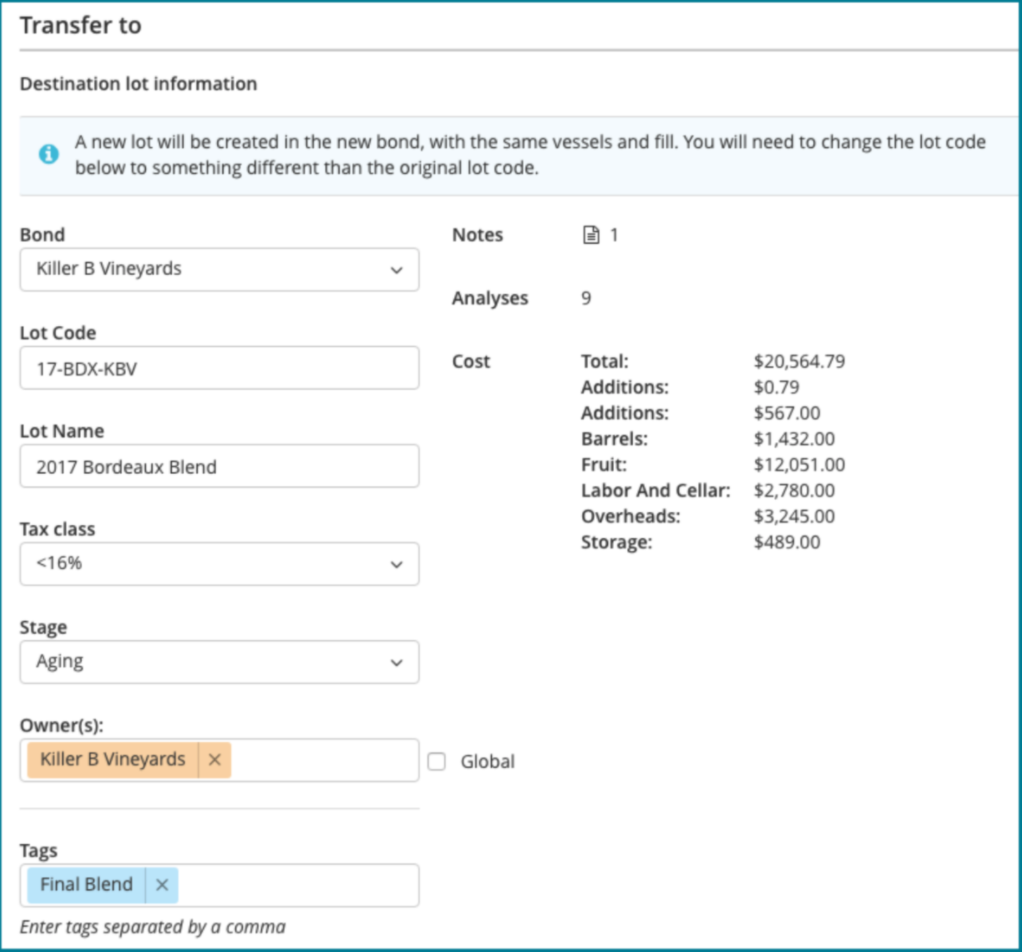Screen dimensions: 1022x952
Task: Click into the Lot Code field
Action: [x=219, y=368]
